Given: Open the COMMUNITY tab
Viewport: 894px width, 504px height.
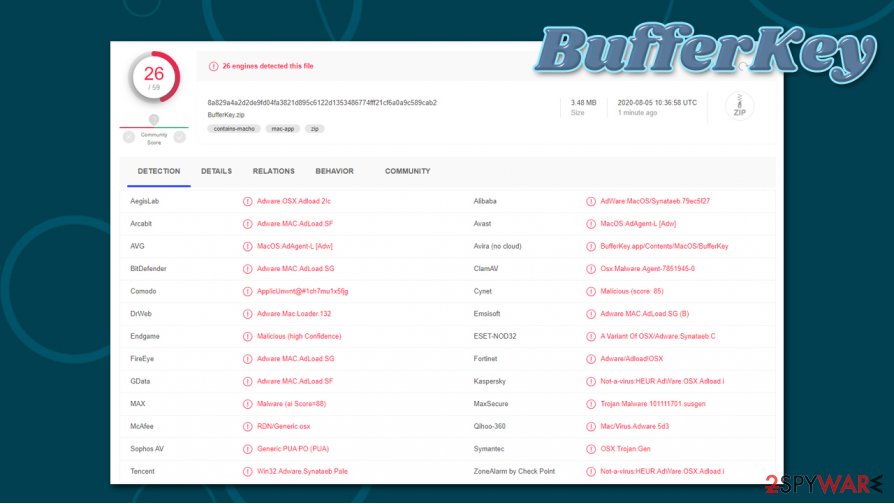Looking at the screenshot, I should pos(407,171).
